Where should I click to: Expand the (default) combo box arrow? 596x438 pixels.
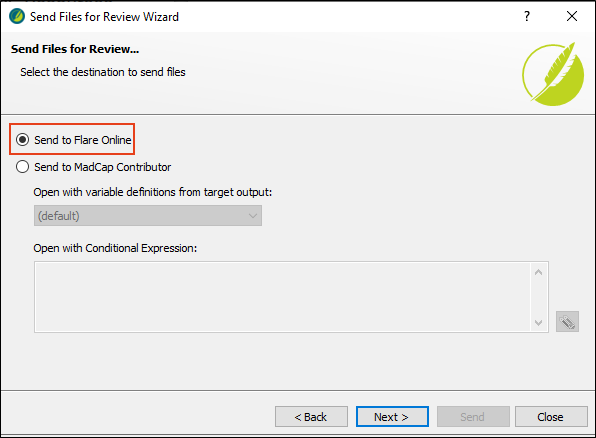(x=253, y=216)
